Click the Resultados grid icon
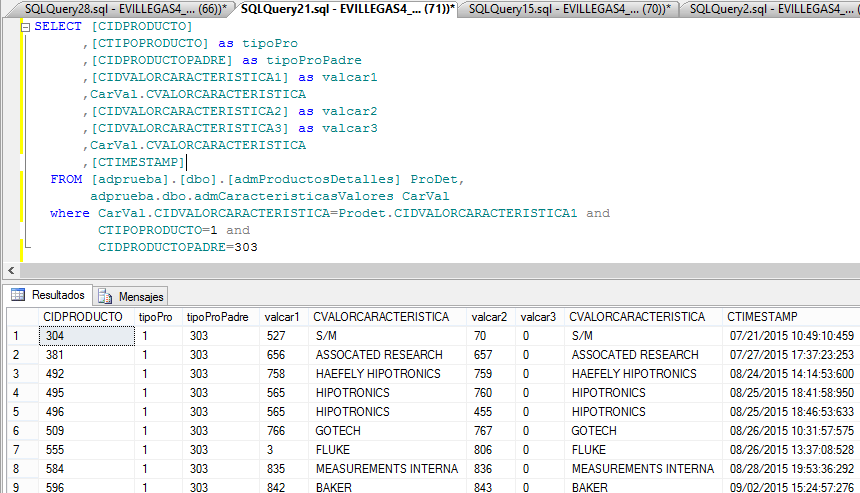The image size is (860, 493). 18,294
